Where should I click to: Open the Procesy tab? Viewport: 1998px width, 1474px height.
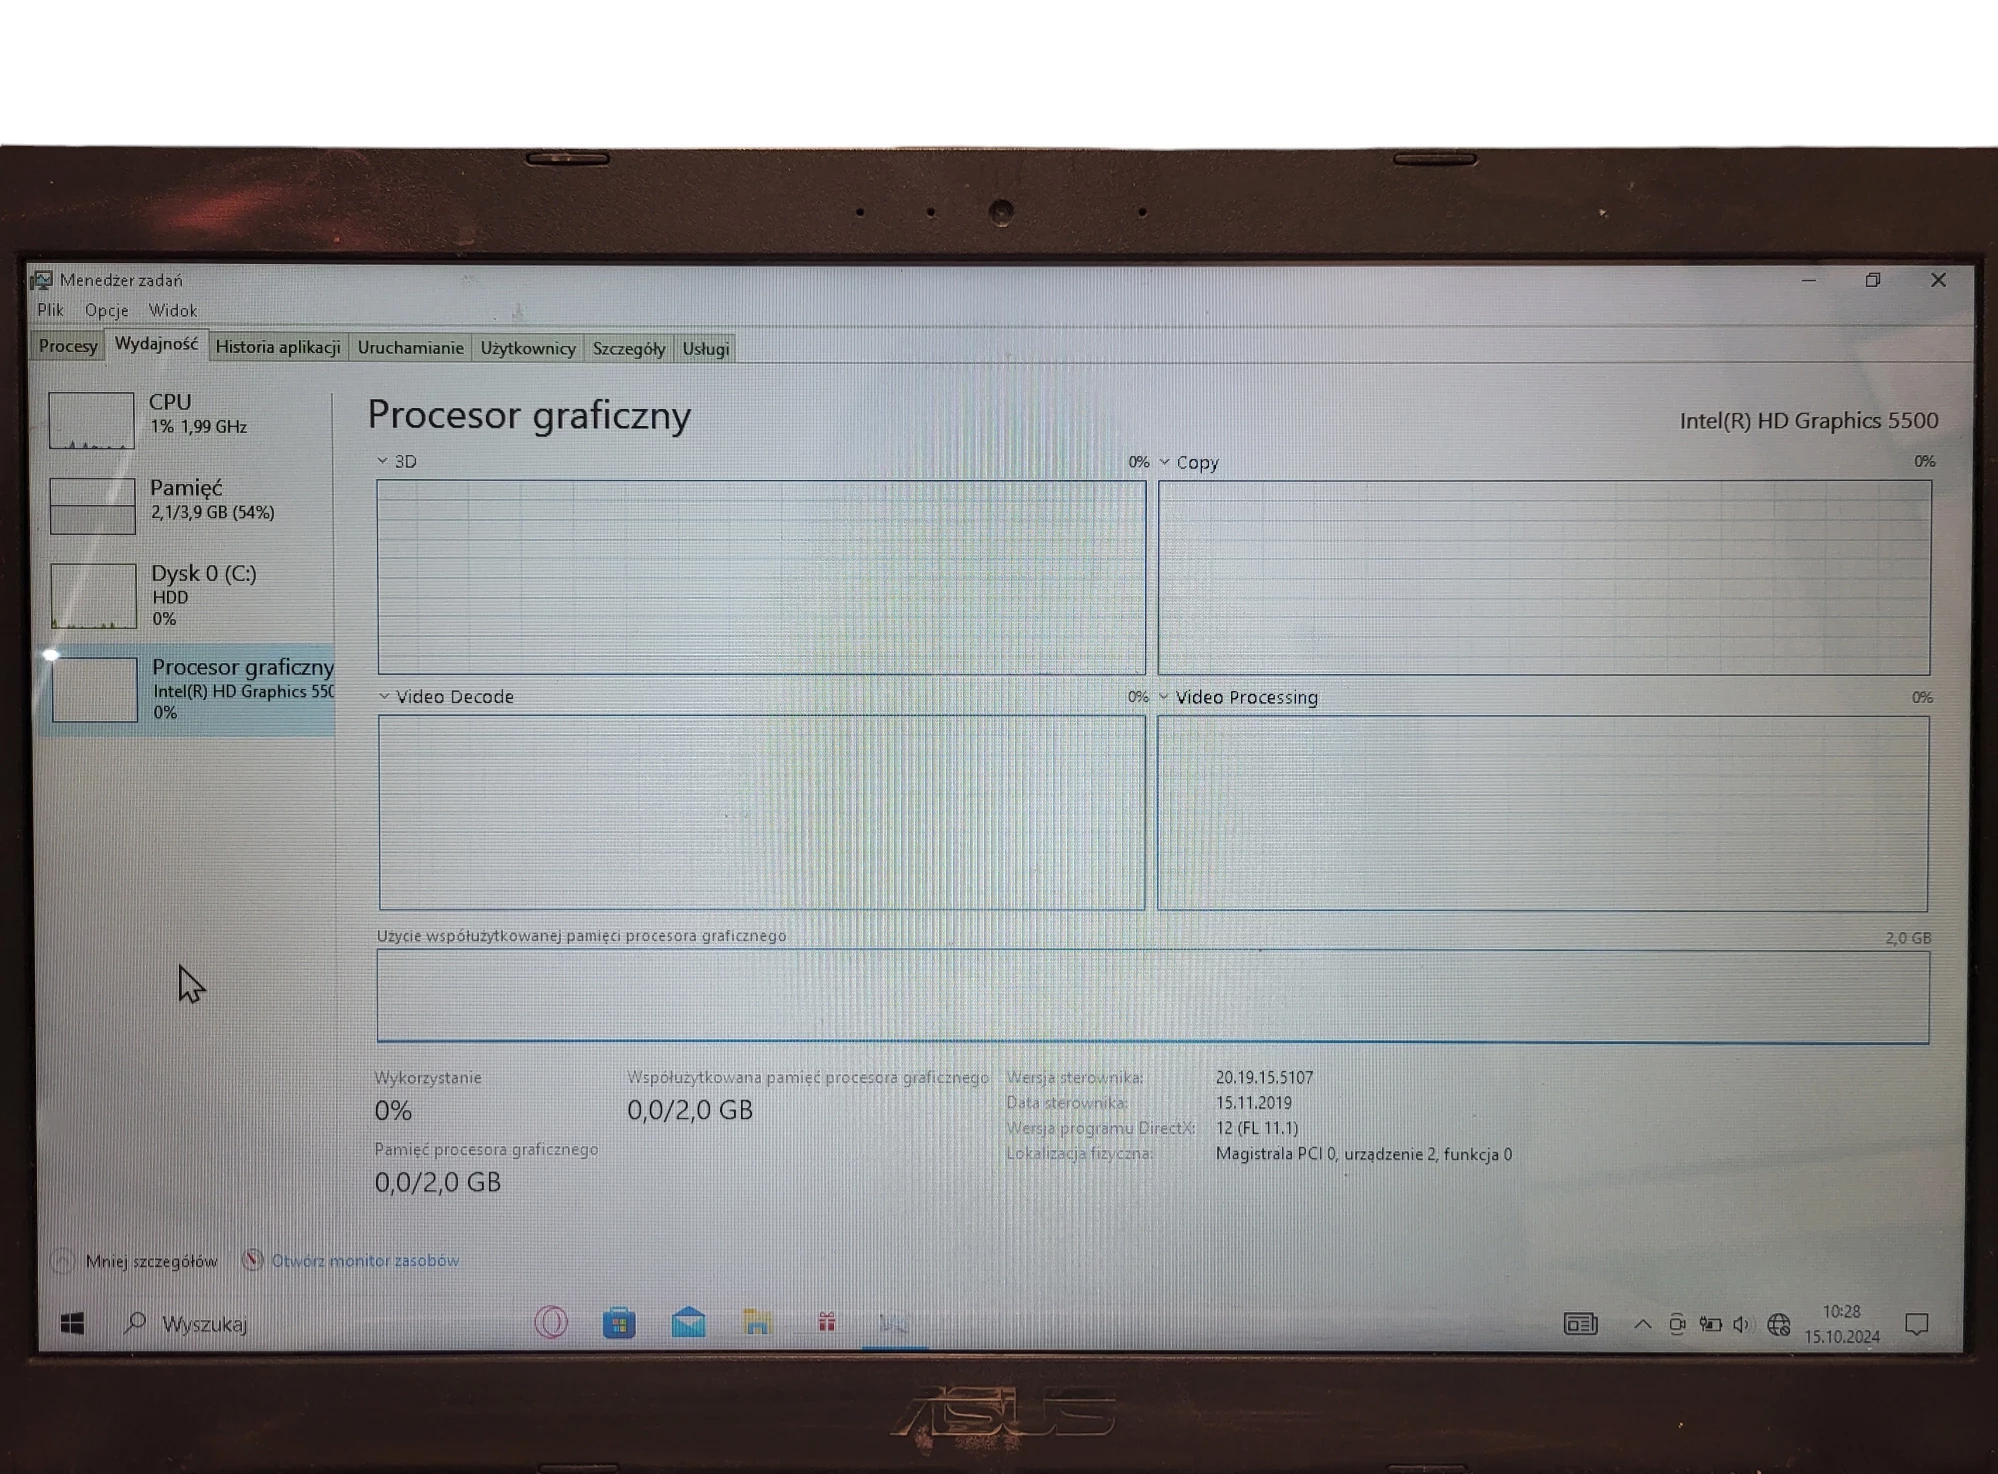click(68, 346)
